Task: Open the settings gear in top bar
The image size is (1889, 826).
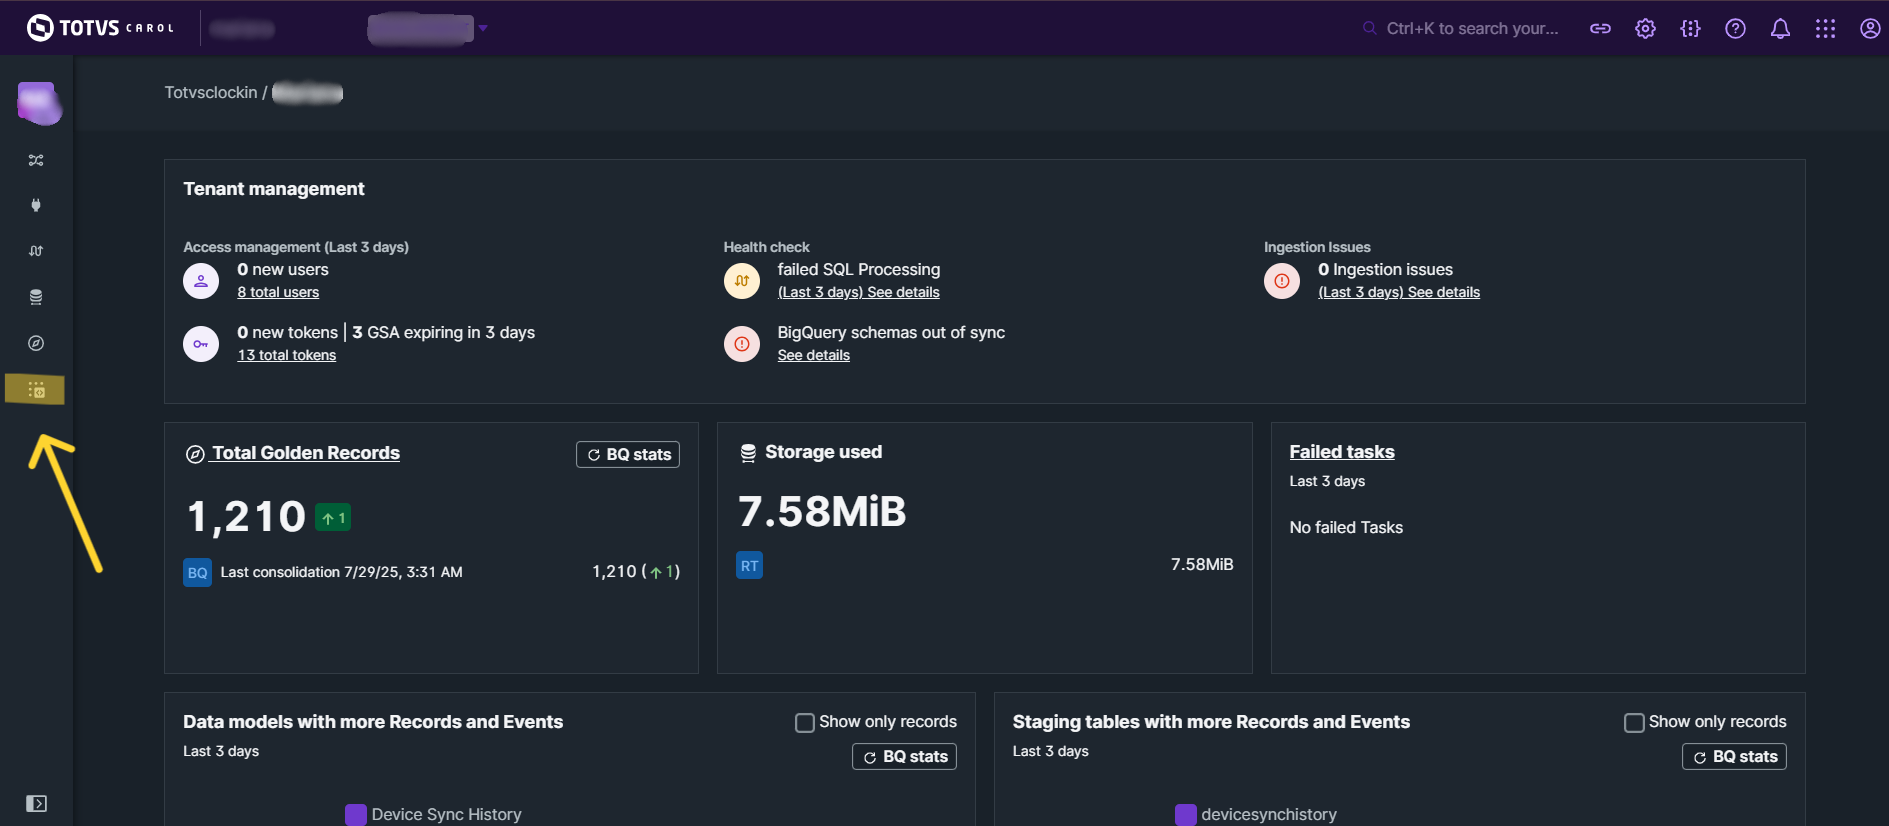Action: click(1645, 29)
